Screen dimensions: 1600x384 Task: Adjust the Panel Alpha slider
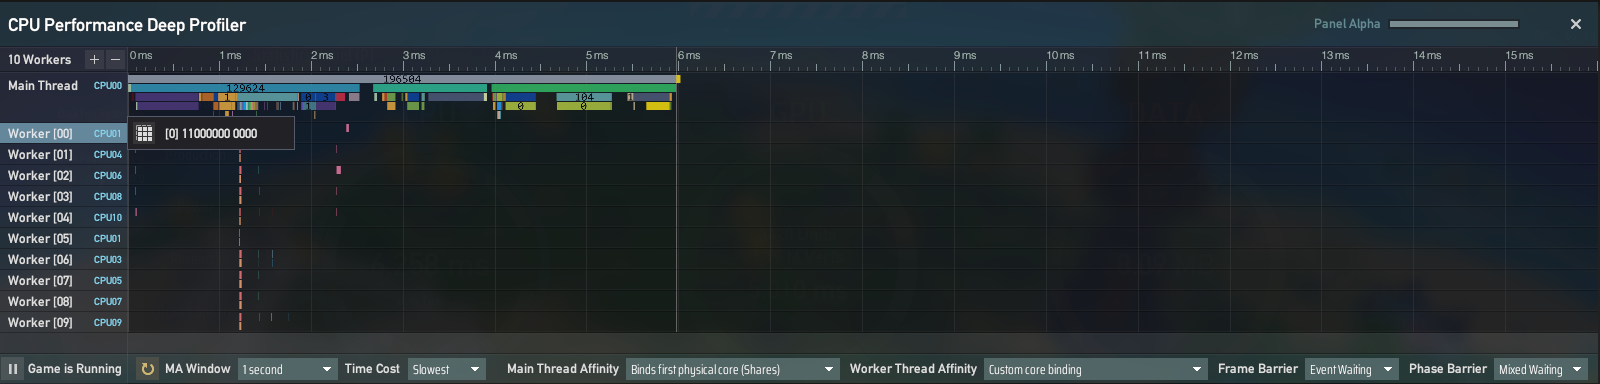click(1454, 24)
